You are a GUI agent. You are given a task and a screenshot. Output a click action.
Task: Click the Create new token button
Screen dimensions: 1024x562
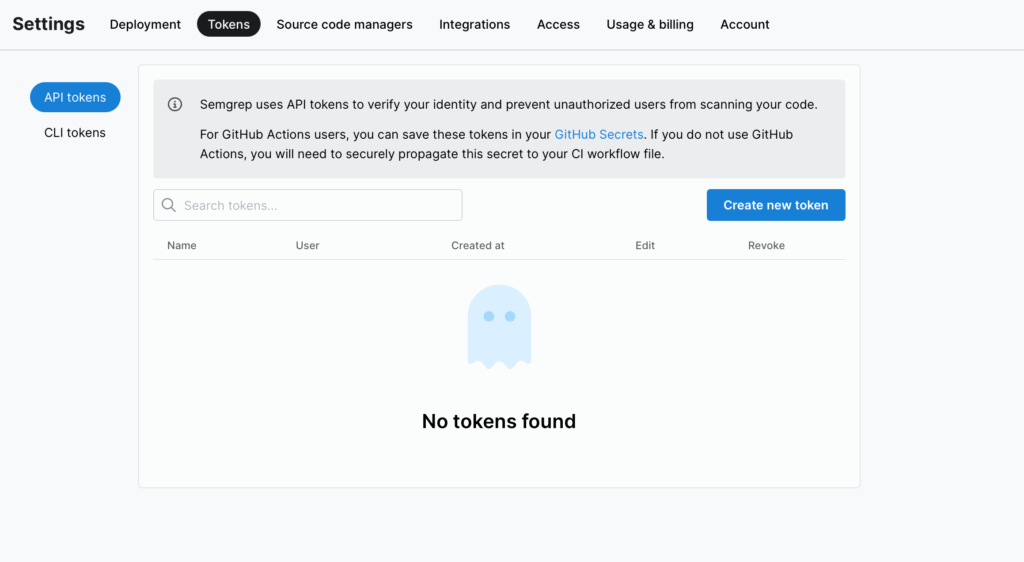tap(775, 205)
